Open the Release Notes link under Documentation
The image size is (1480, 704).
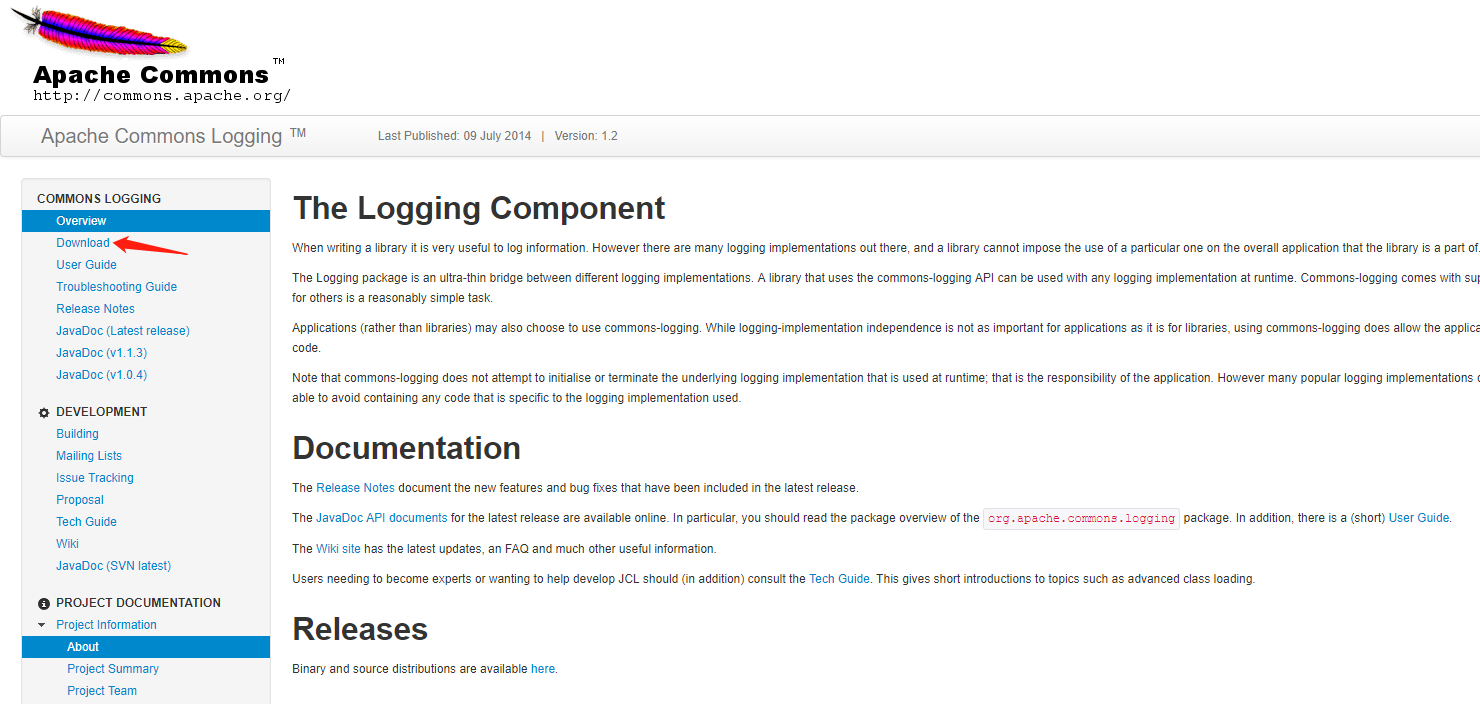click(x=355, y=487)
